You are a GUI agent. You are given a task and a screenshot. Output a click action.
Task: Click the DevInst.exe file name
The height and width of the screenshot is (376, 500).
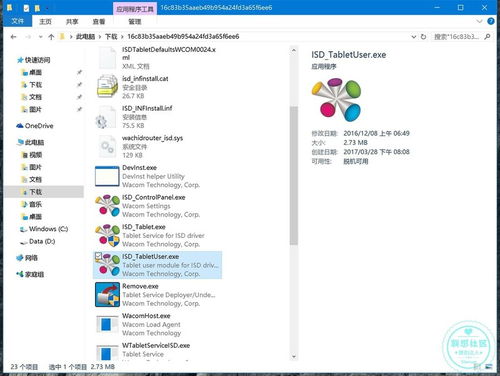139,167
